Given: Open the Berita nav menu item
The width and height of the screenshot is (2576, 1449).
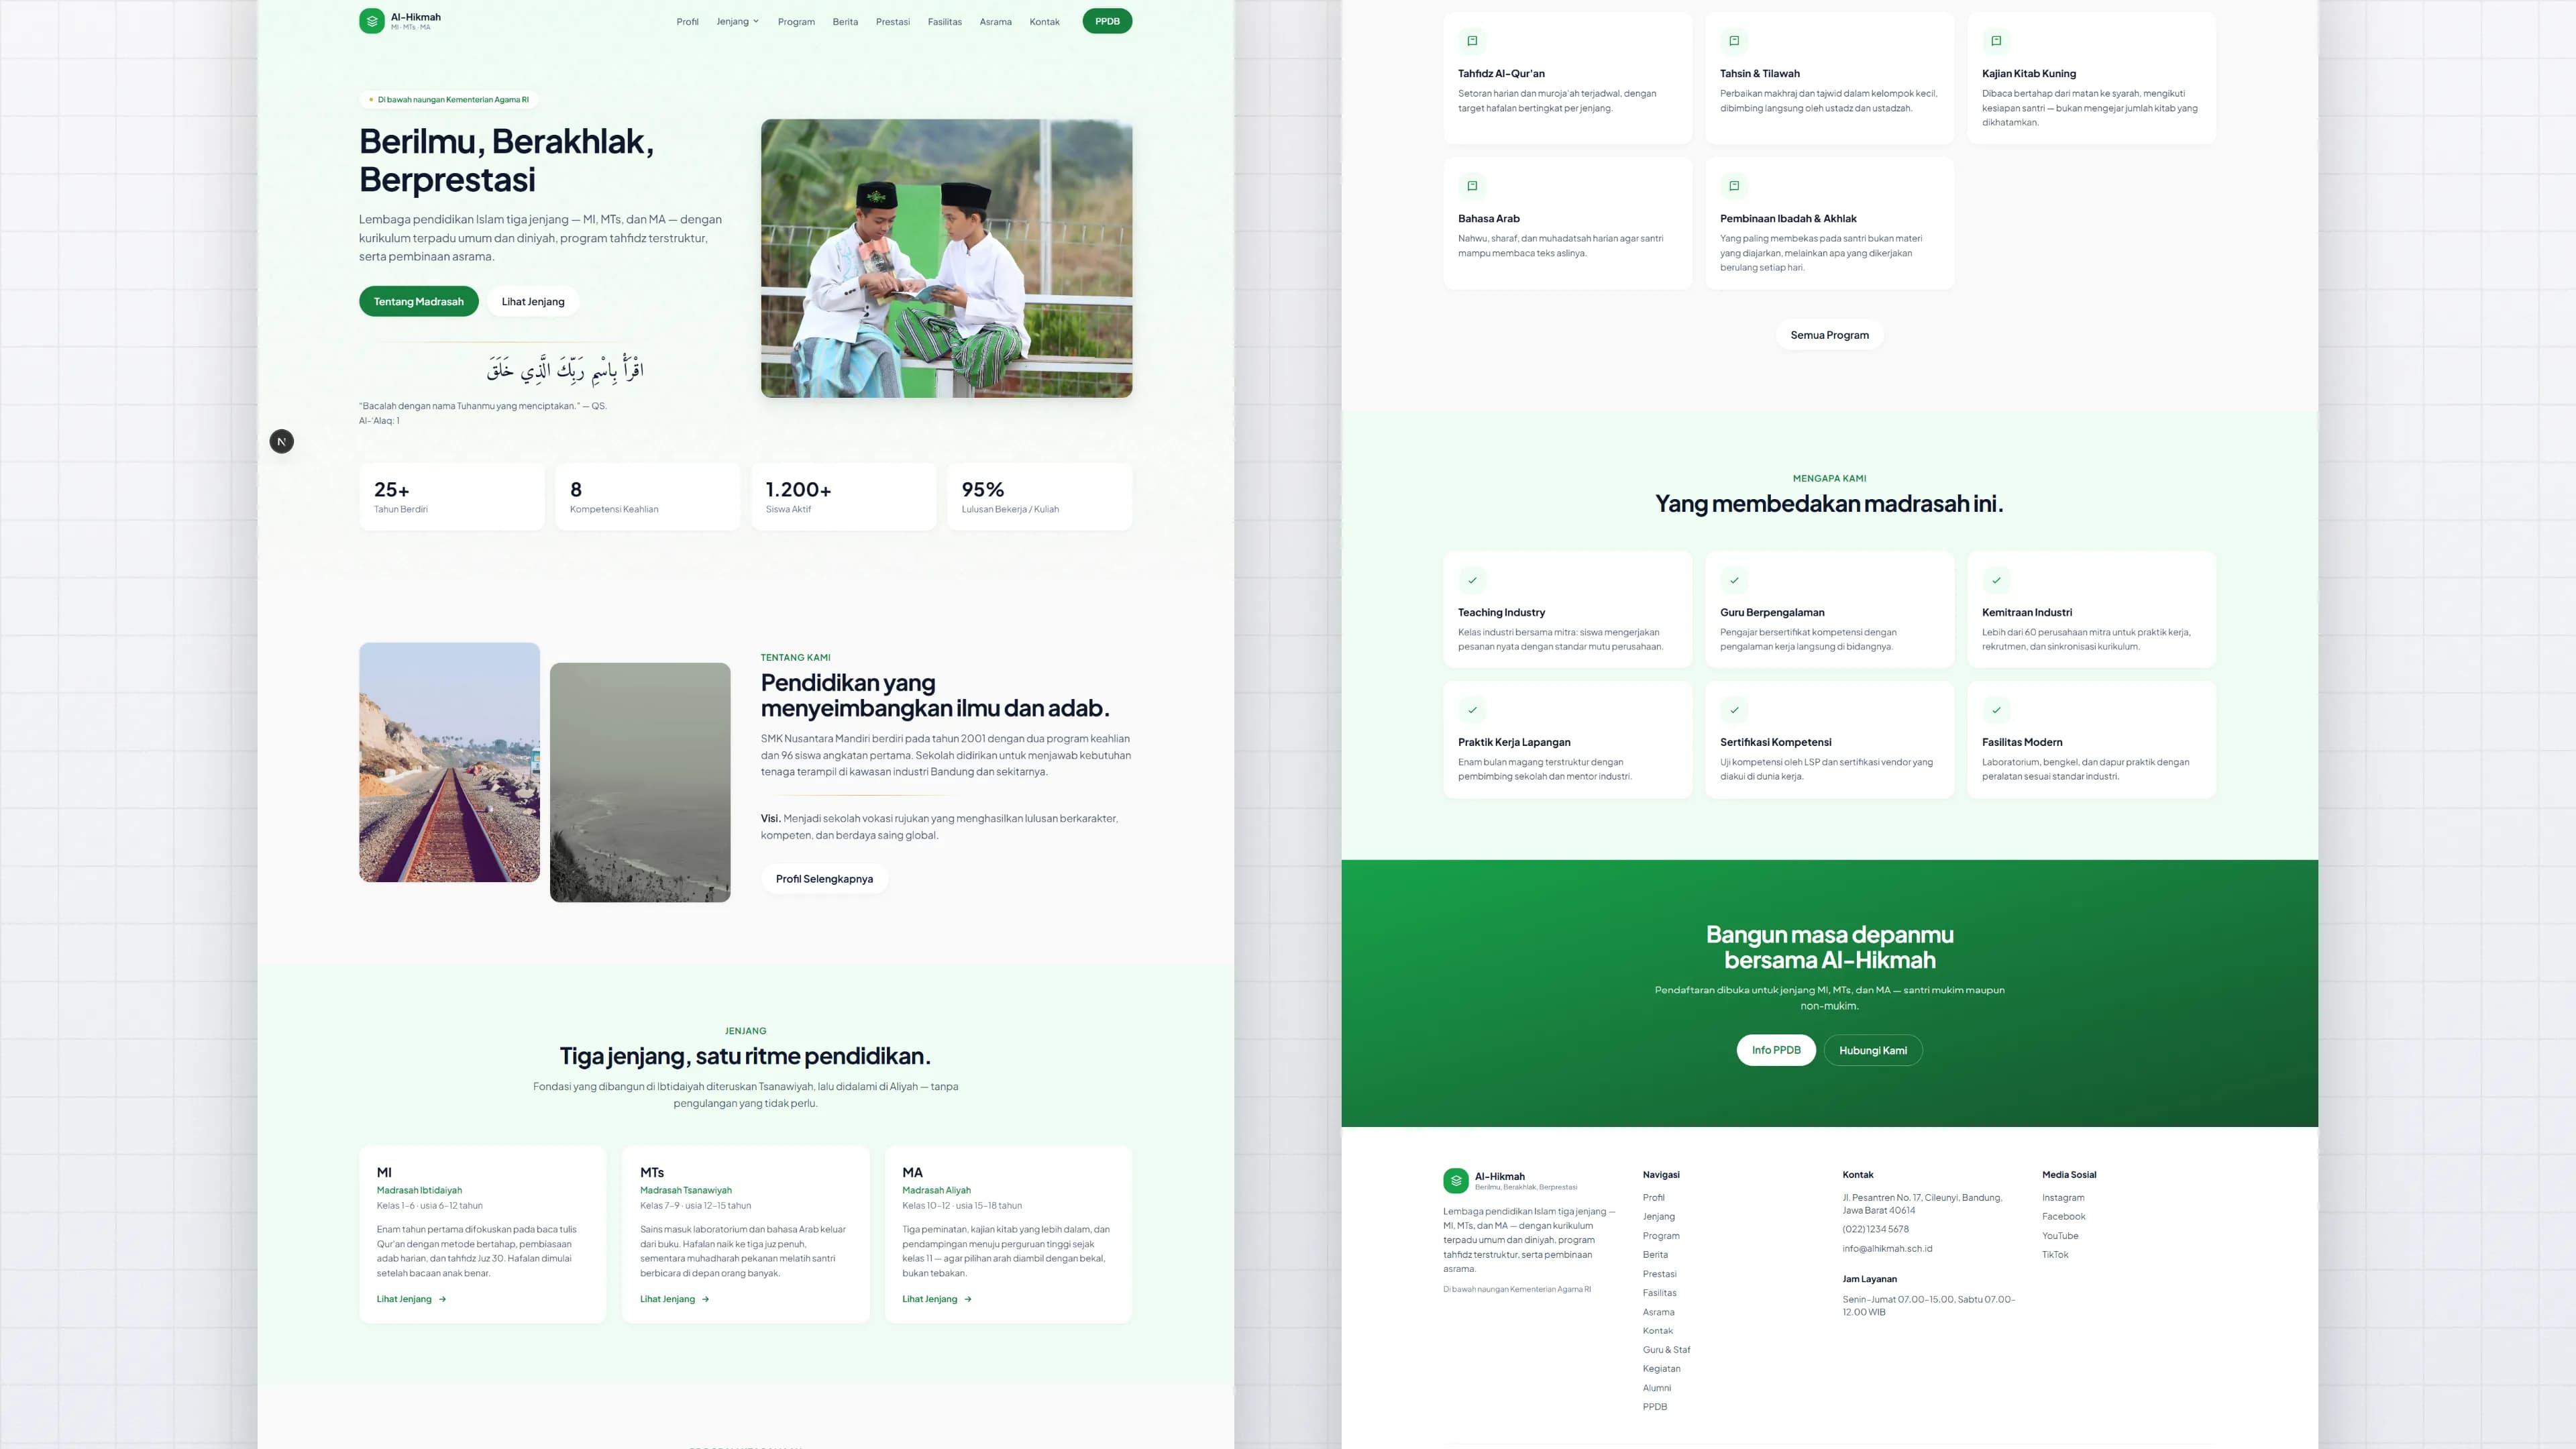Looking at the screenshot, I should (845, 22).
